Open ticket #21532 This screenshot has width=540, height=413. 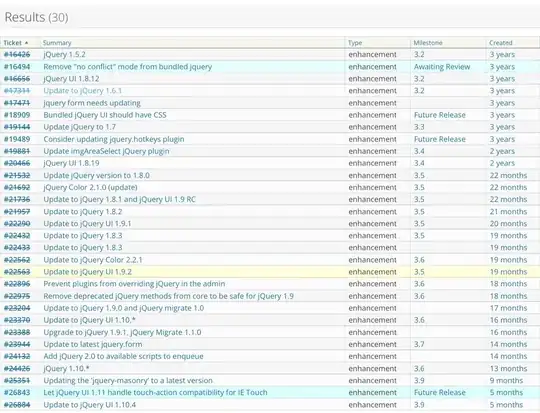point(17,175)
